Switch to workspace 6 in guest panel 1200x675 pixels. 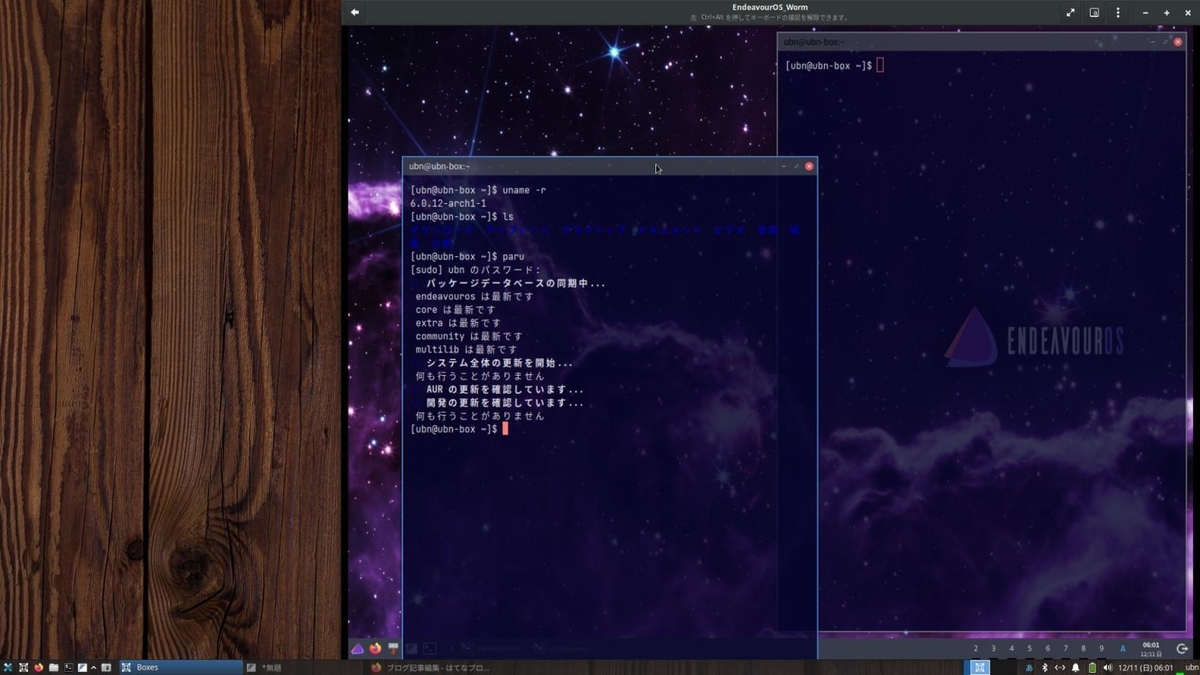[1047, 648]
